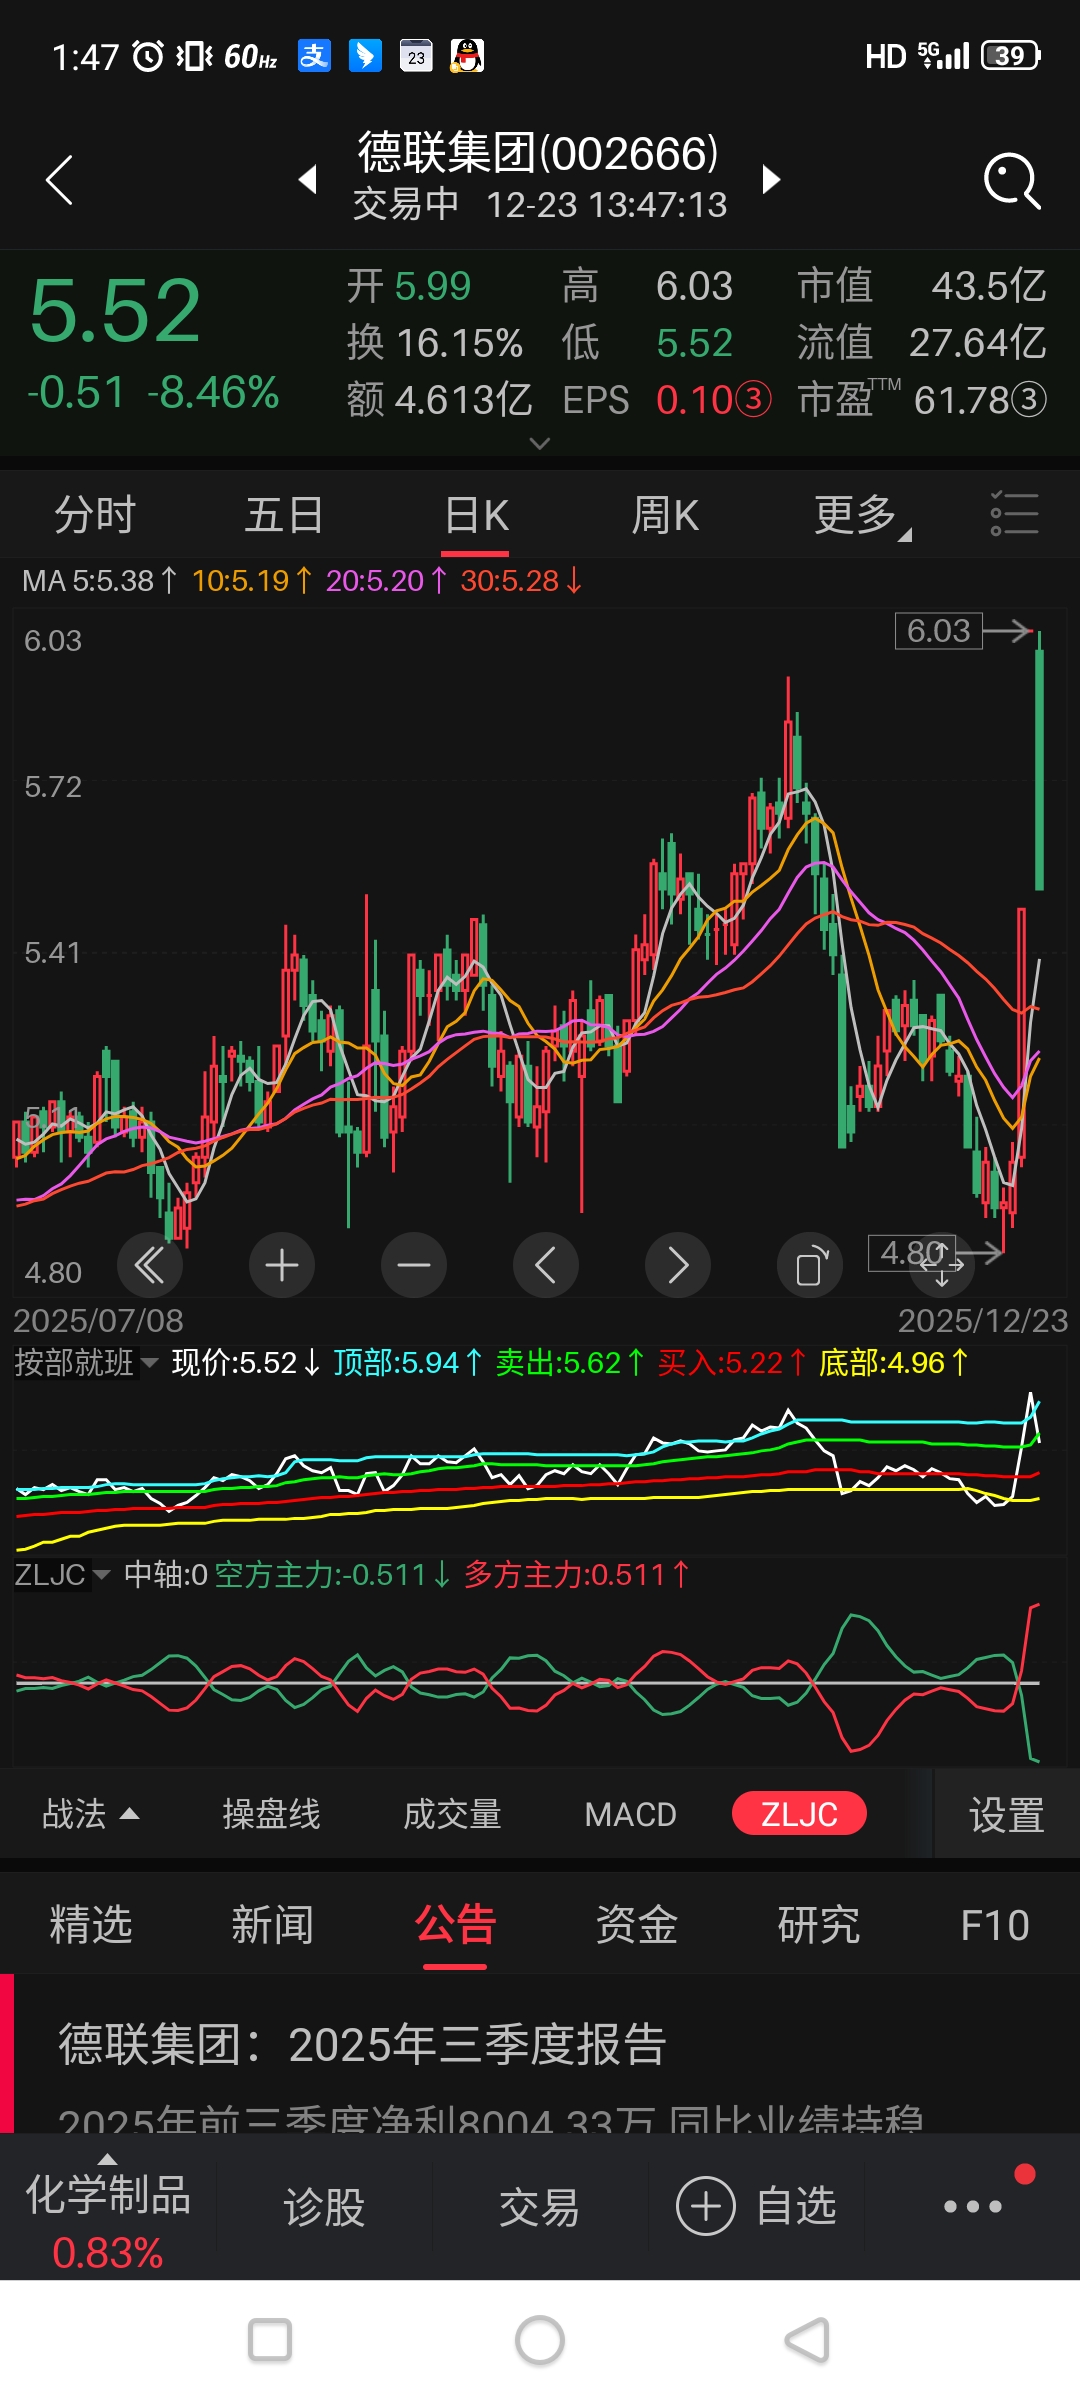Select the 操盘线 indicator
Image resolution: width=1080 pixels, height=2400 pixels.
point(271,1813)
